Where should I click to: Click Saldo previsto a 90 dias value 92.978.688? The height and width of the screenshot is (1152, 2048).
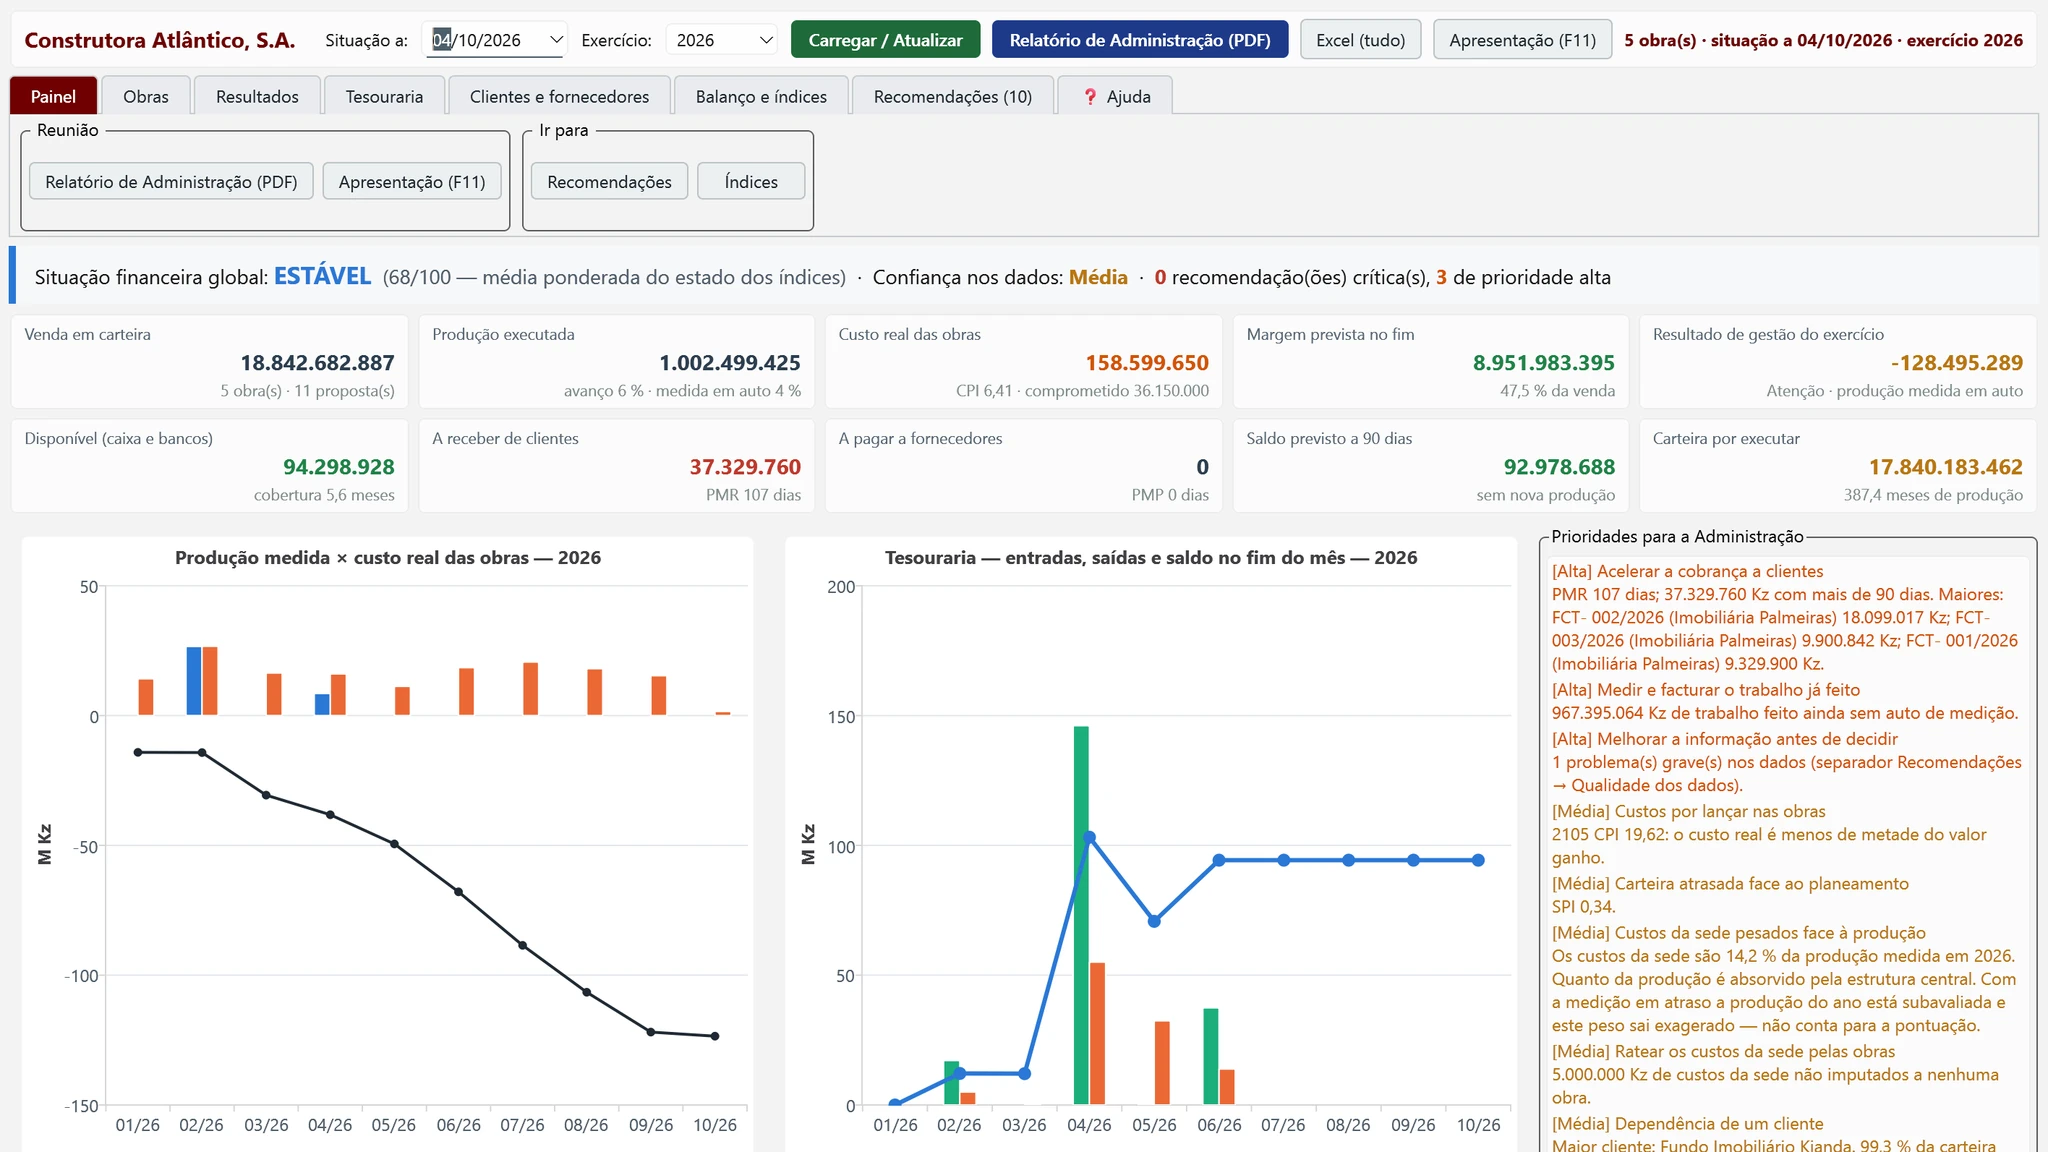1559,467
